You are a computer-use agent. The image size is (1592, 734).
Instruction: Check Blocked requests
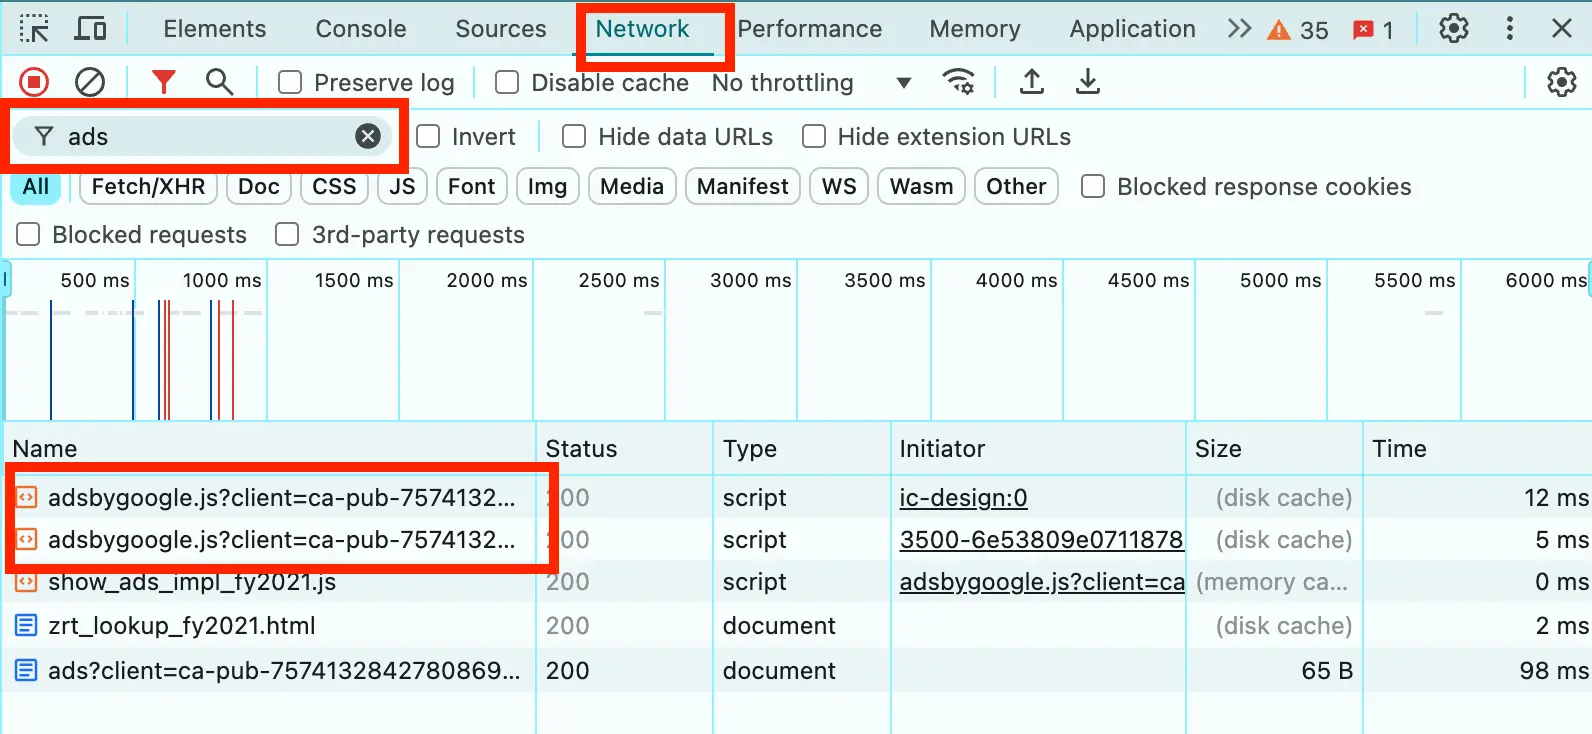[28, 234]
